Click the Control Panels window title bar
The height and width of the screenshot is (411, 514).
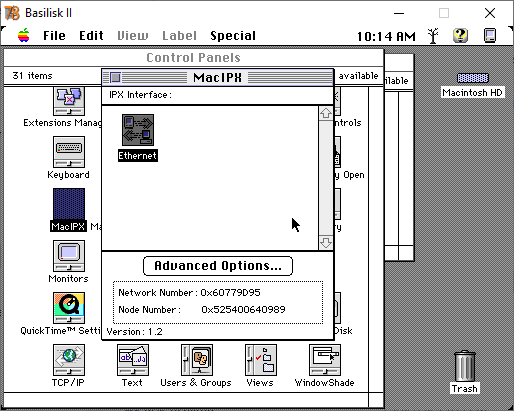pos(193,58)
